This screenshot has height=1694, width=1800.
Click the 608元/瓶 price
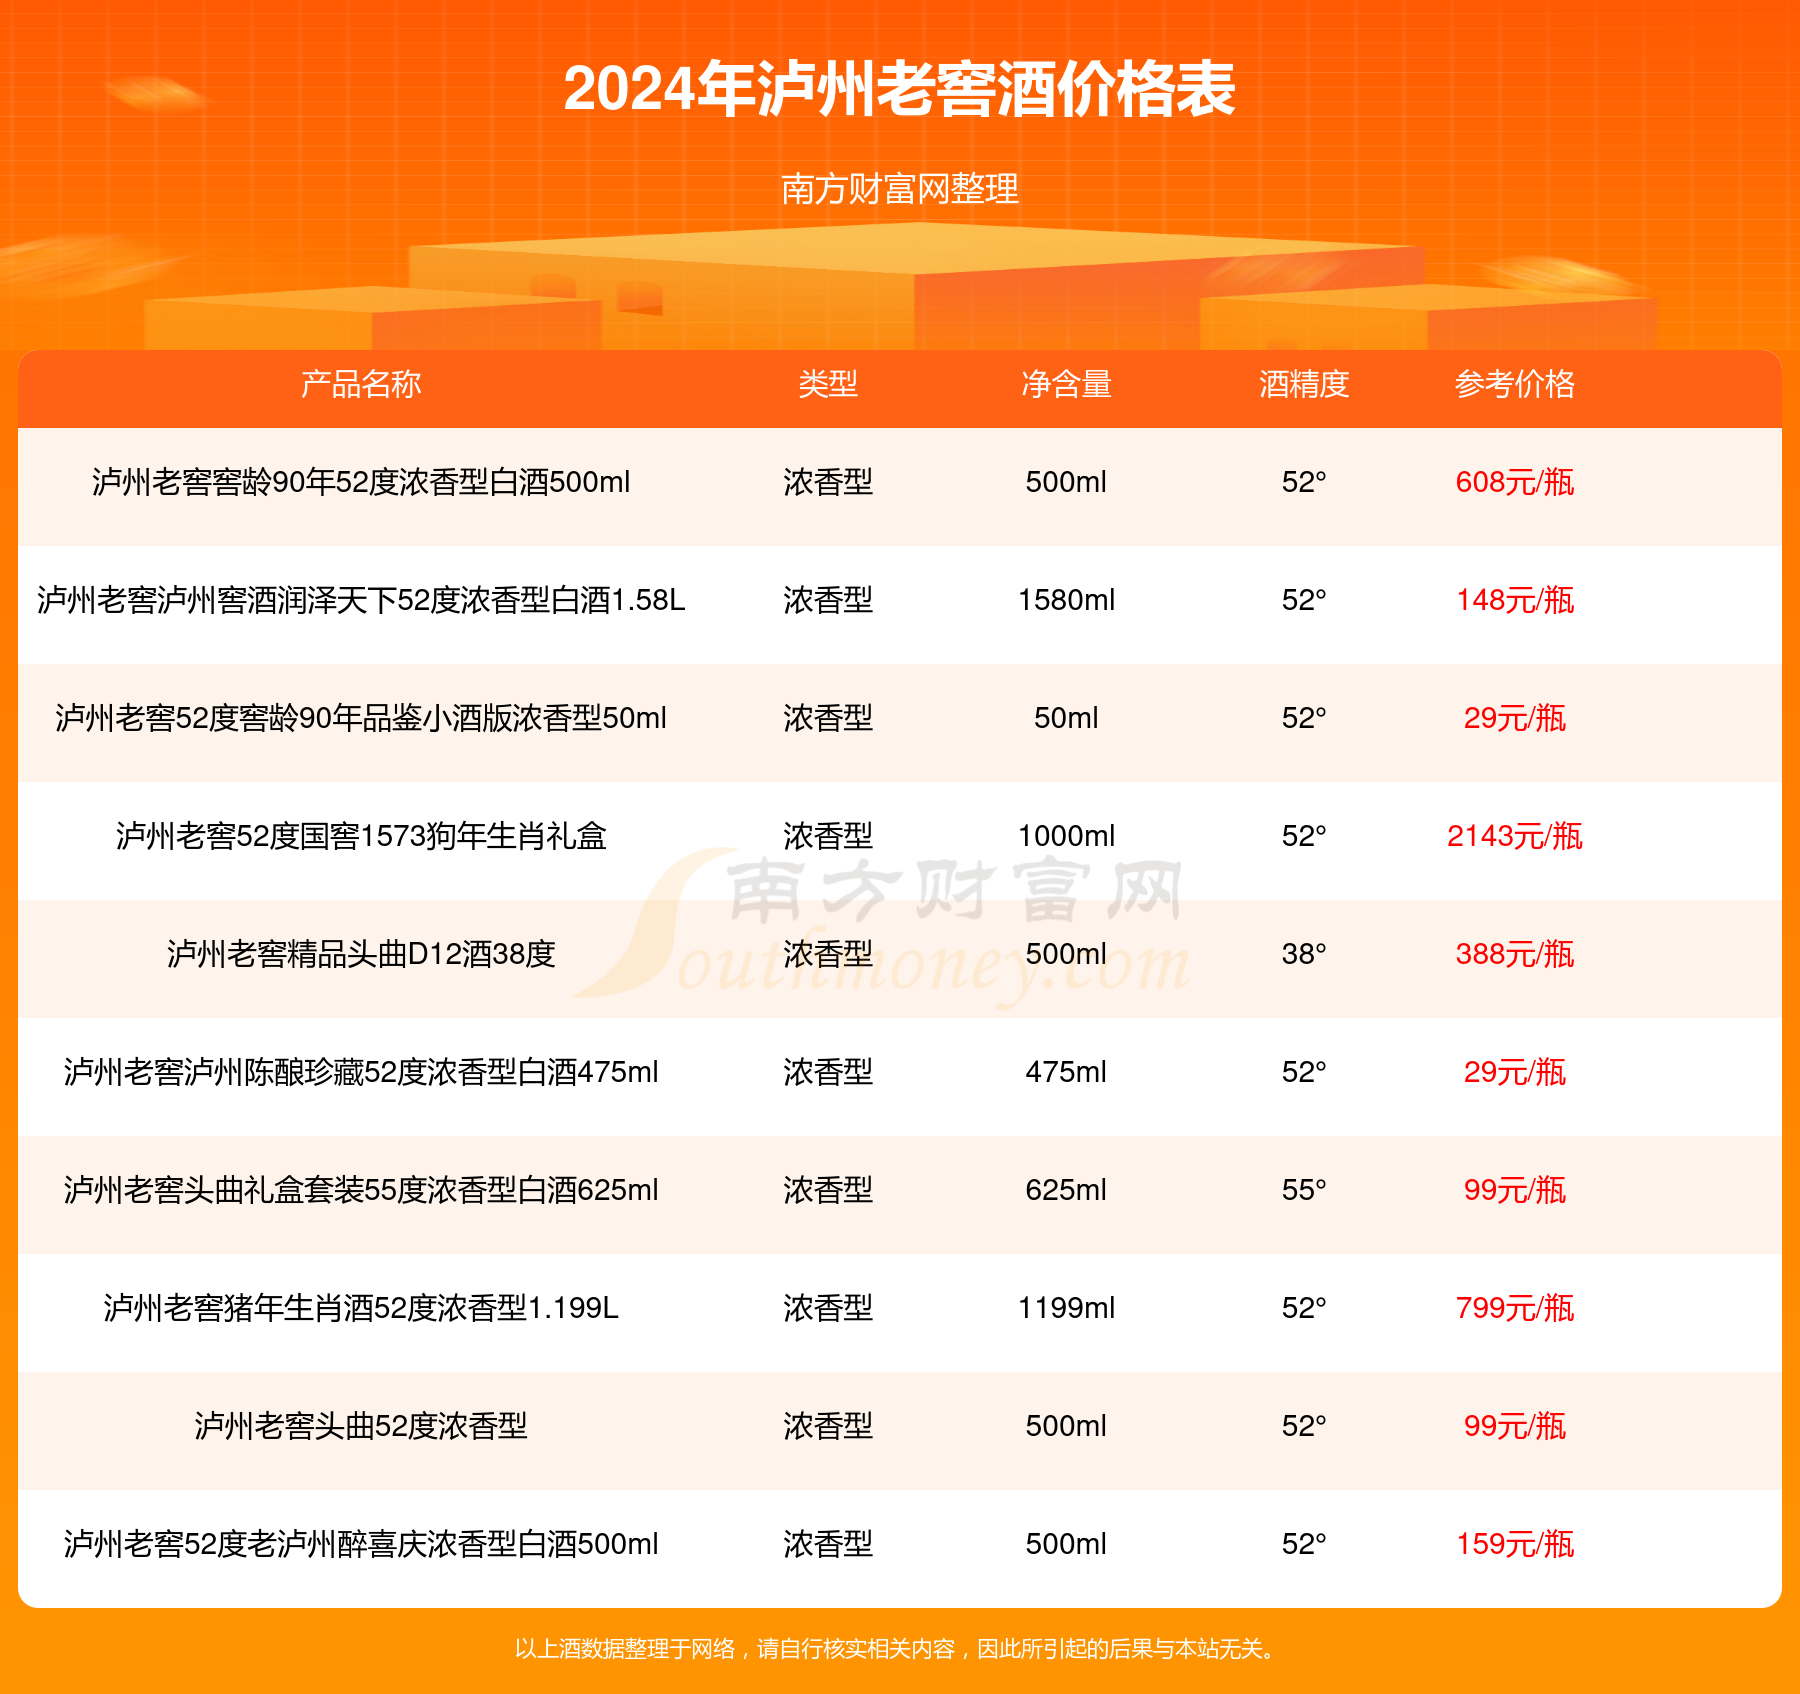pos(1515,482)
